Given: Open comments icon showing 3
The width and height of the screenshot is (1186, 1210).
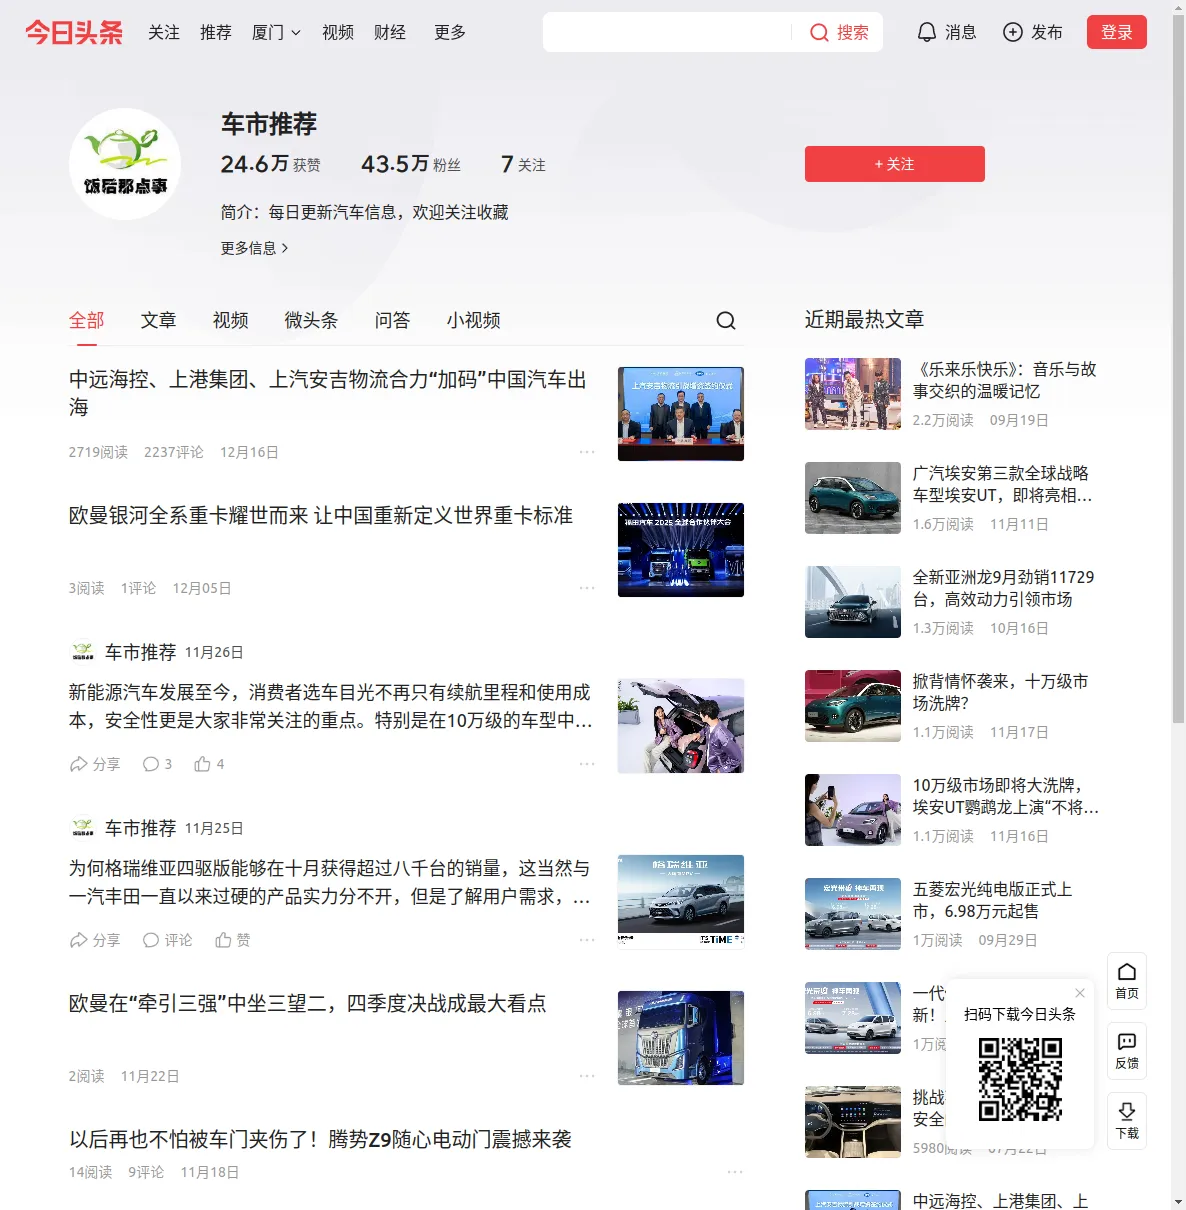Looking at the screenshot, I should (157, 764).
